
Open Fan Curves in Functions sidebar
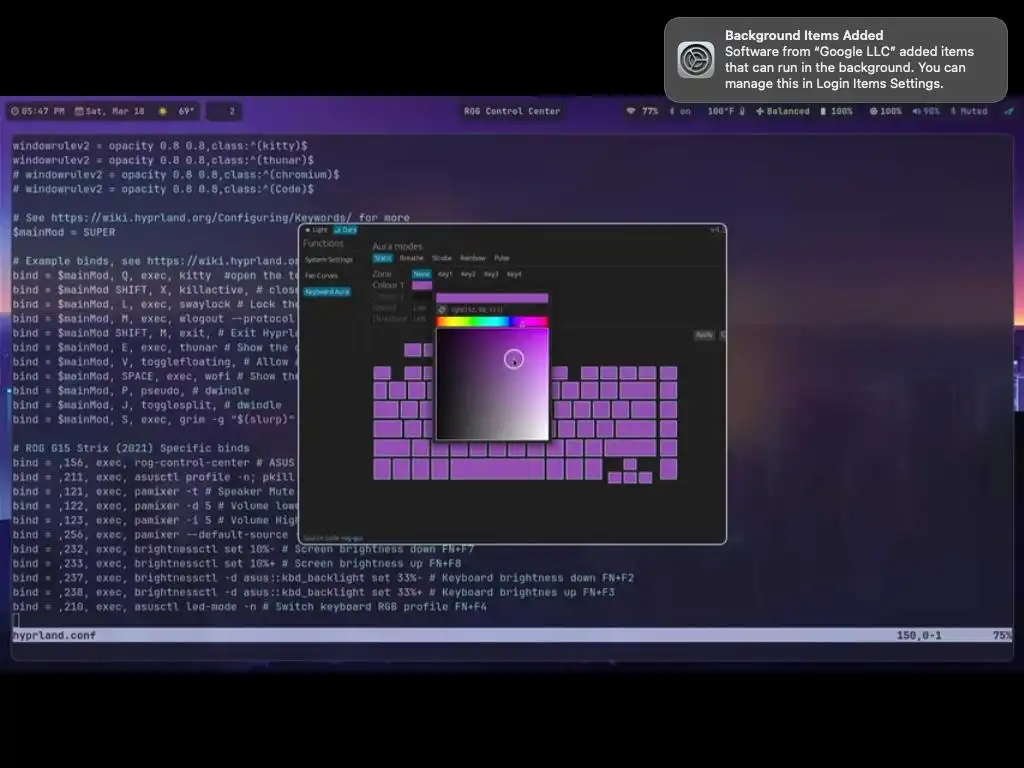(321, 276)
